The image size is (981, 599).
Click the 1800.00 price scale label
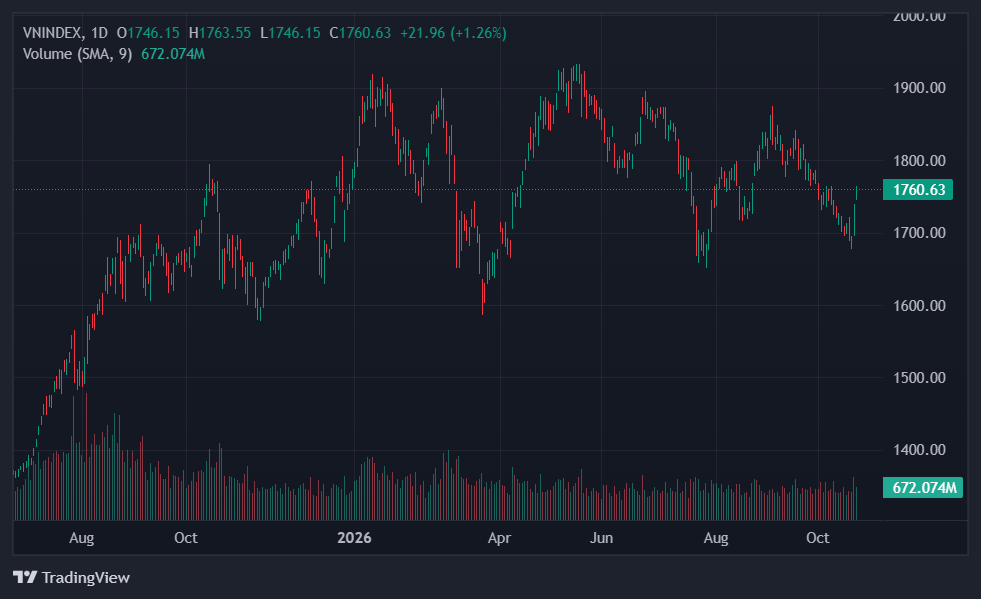pos(919,161)
